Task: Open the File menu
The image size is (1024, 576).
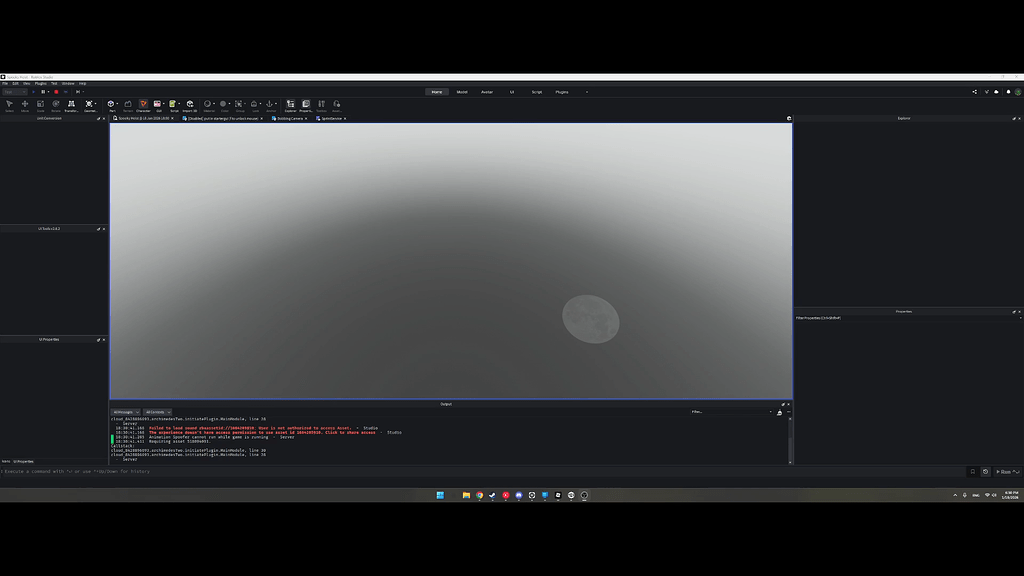Action: click(x=5, y=84)
